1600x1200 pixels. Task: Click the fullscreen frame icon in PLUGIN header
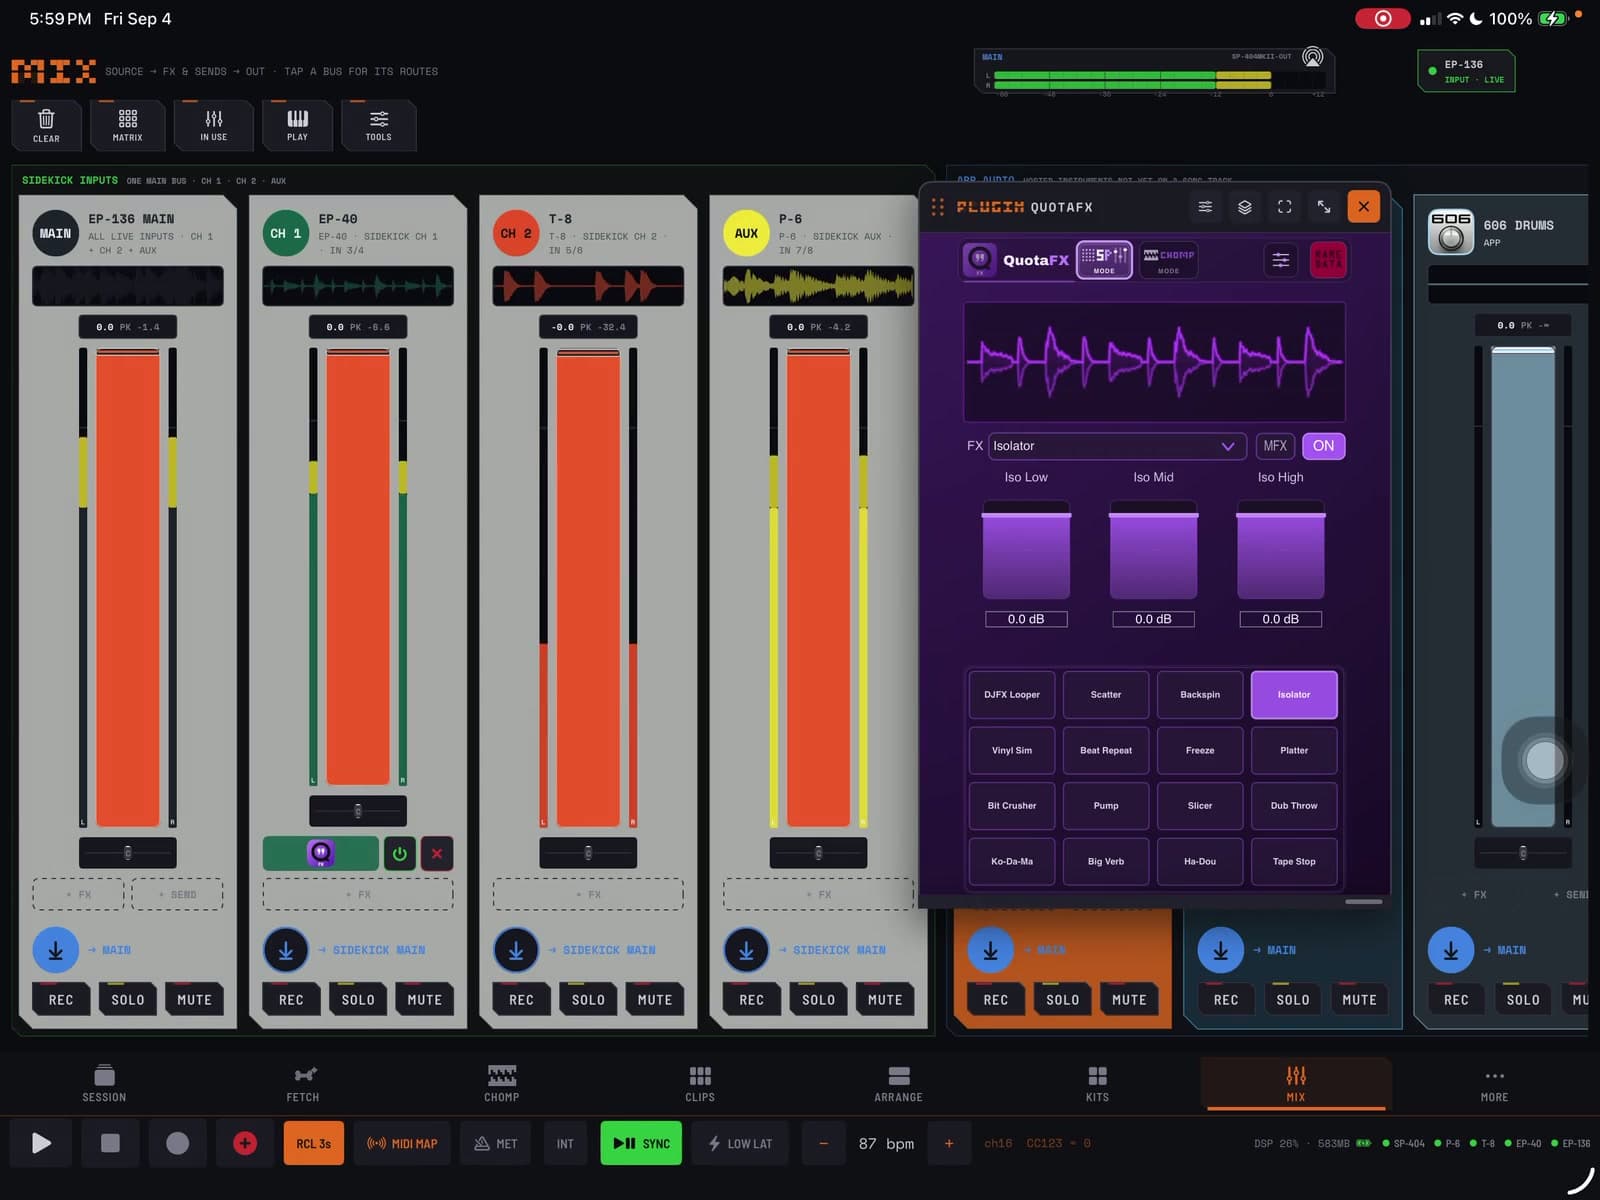pyautogui.click(x=1285, y=207)
